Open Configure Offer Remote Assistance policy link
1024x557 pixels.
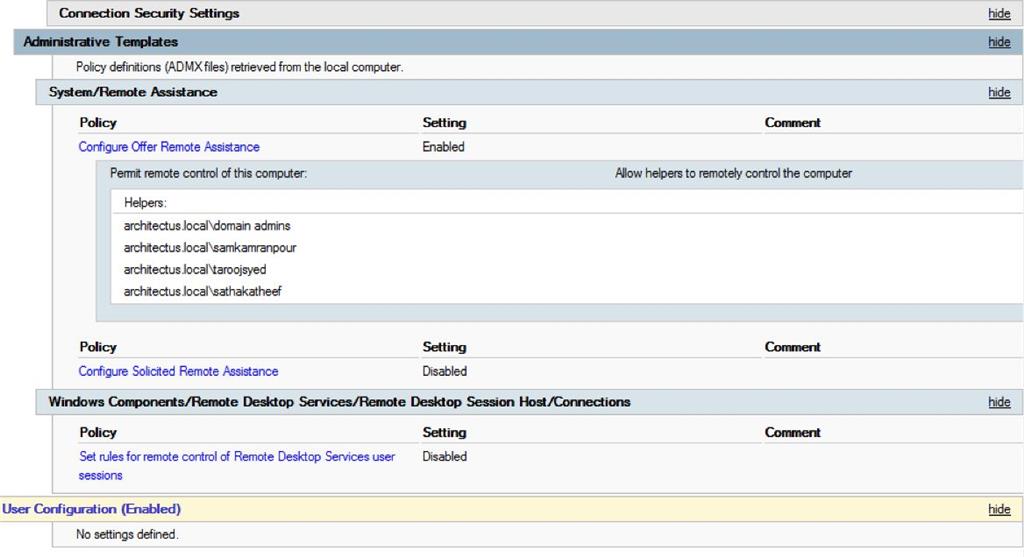pyautogui.click(x=169, y=147)
